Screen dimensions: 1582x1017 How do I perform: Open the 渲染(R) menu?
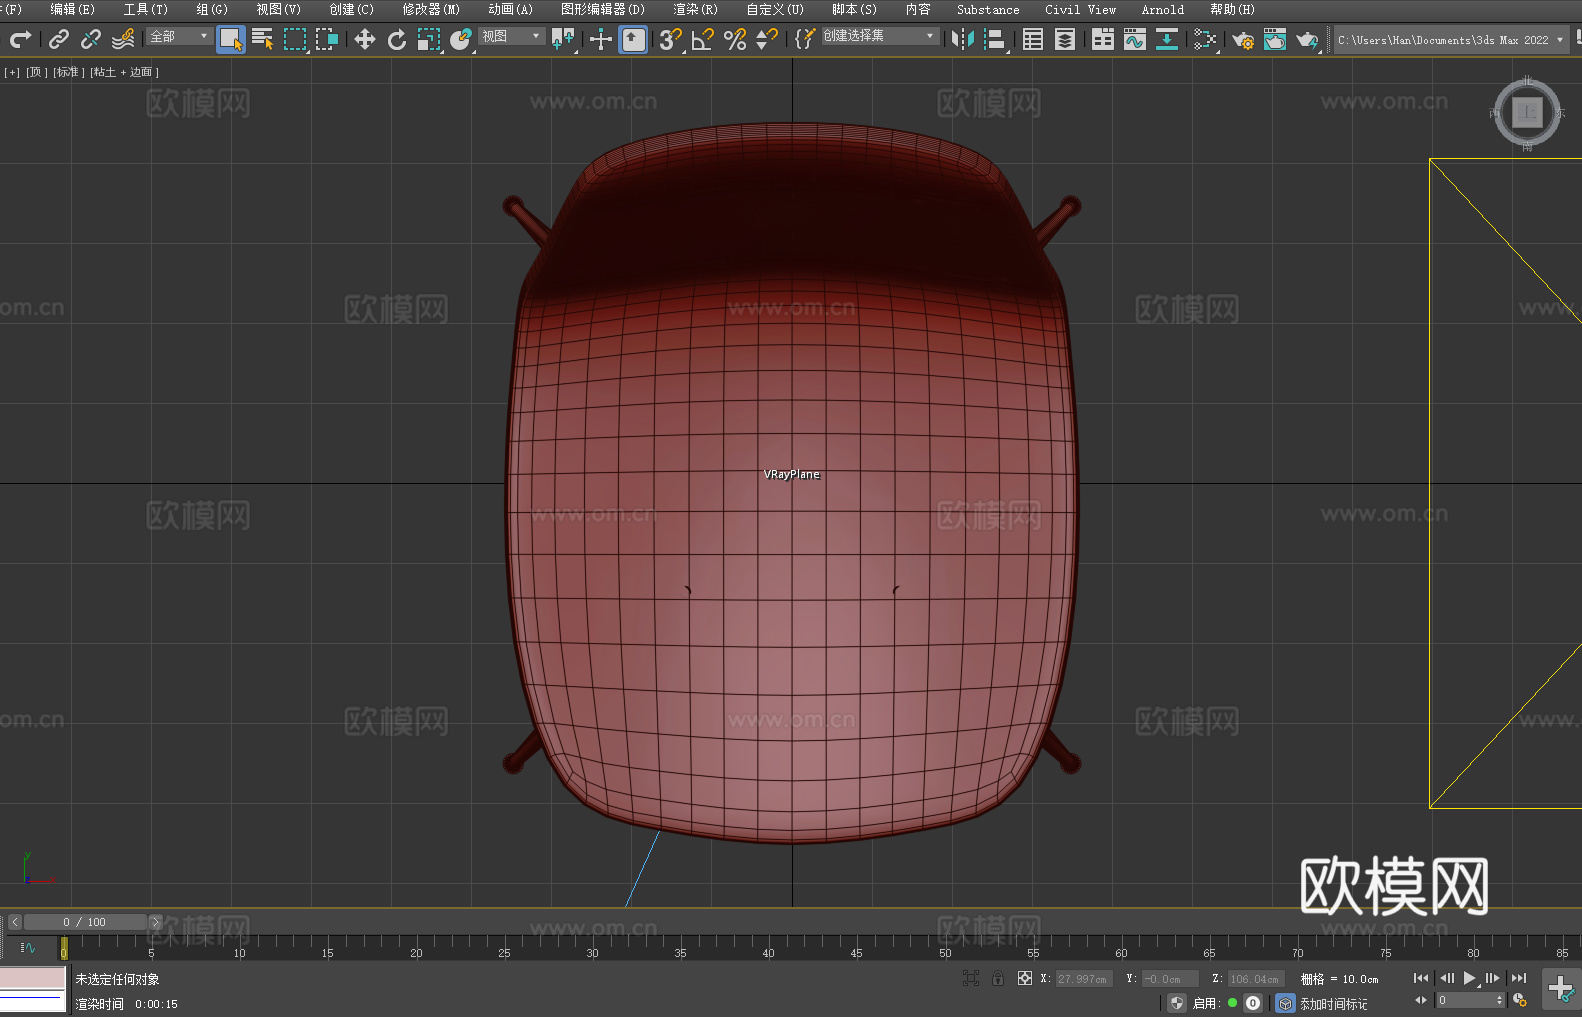tap(695, 9)
